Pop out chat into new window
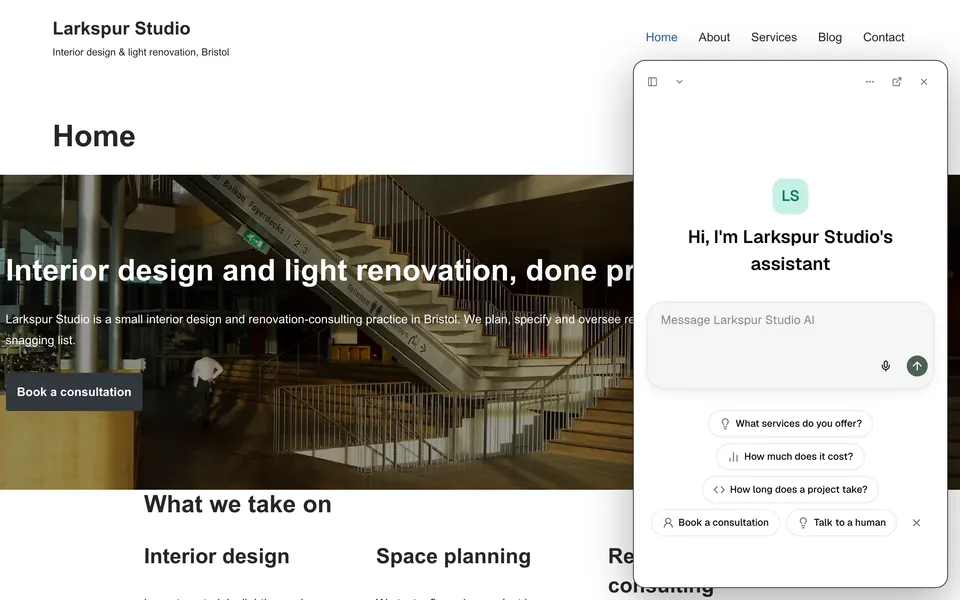 [897, 81]
